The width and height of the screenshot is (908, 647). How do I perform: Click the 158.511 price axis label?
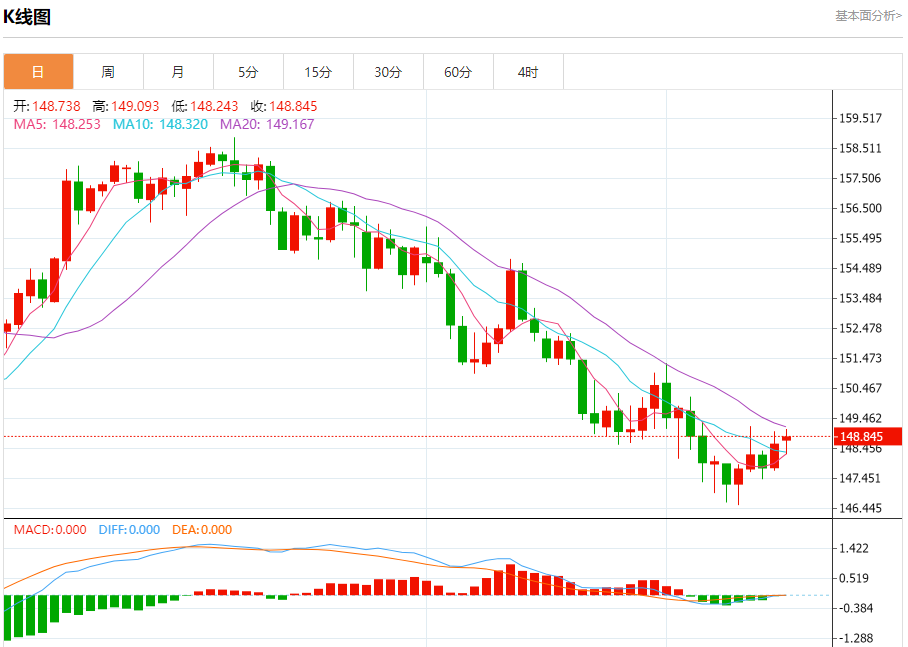pyautogui.click(x=861, y=148)
